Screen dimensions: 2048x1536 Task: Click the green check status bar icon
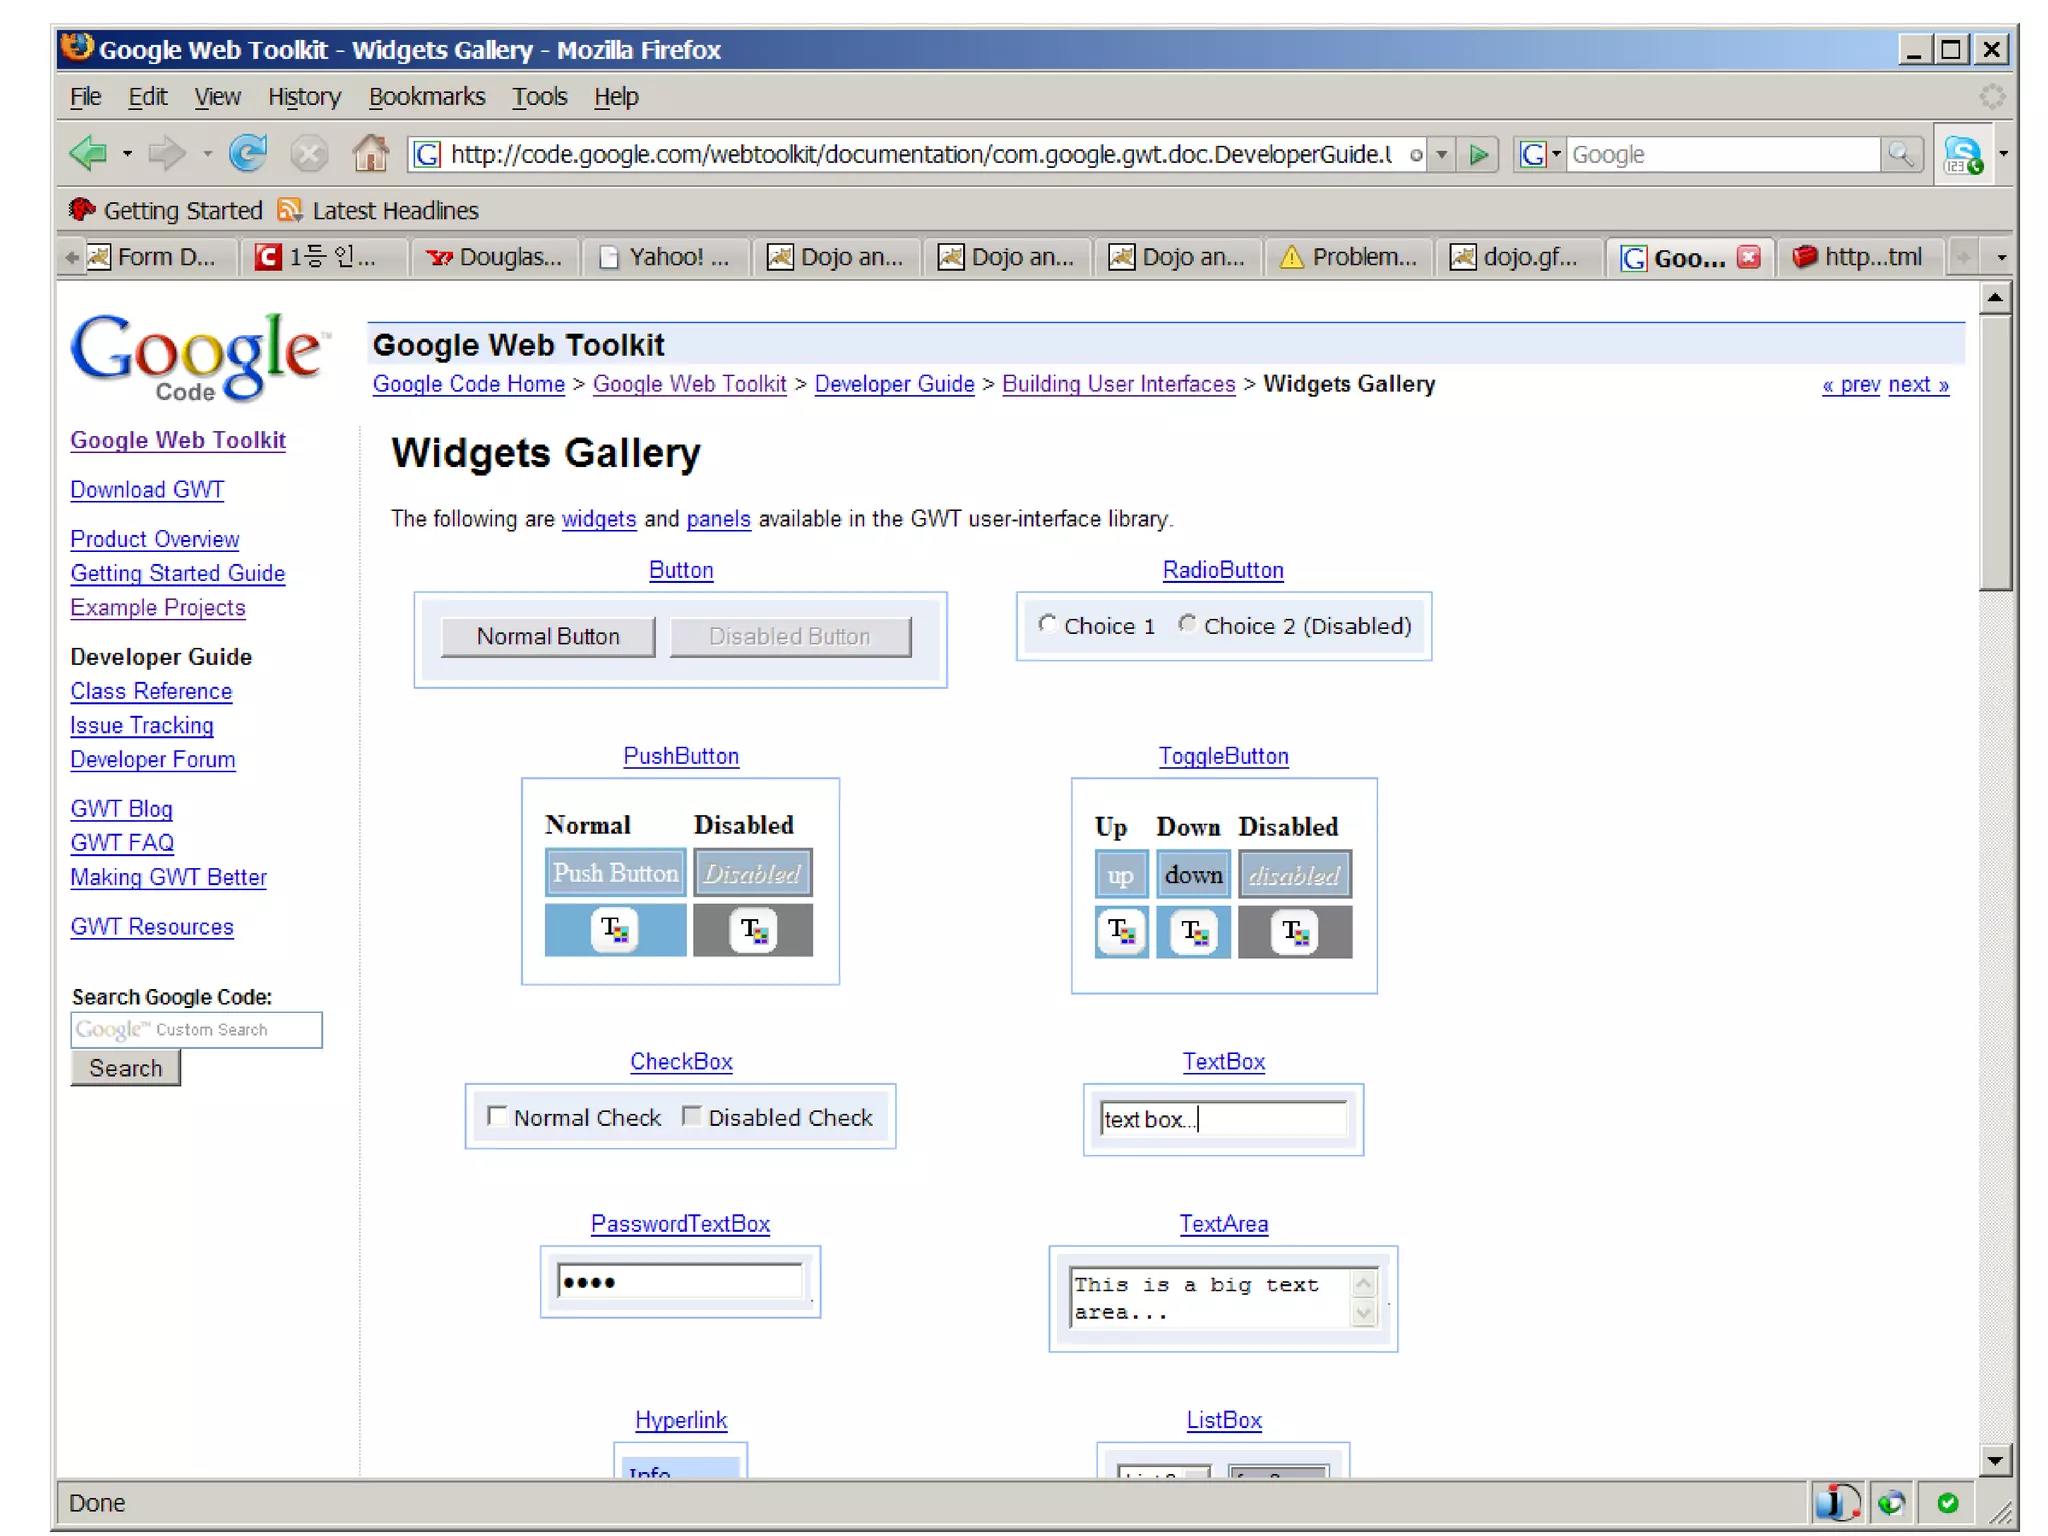pyautogui.click(x=1947, y=1502)
